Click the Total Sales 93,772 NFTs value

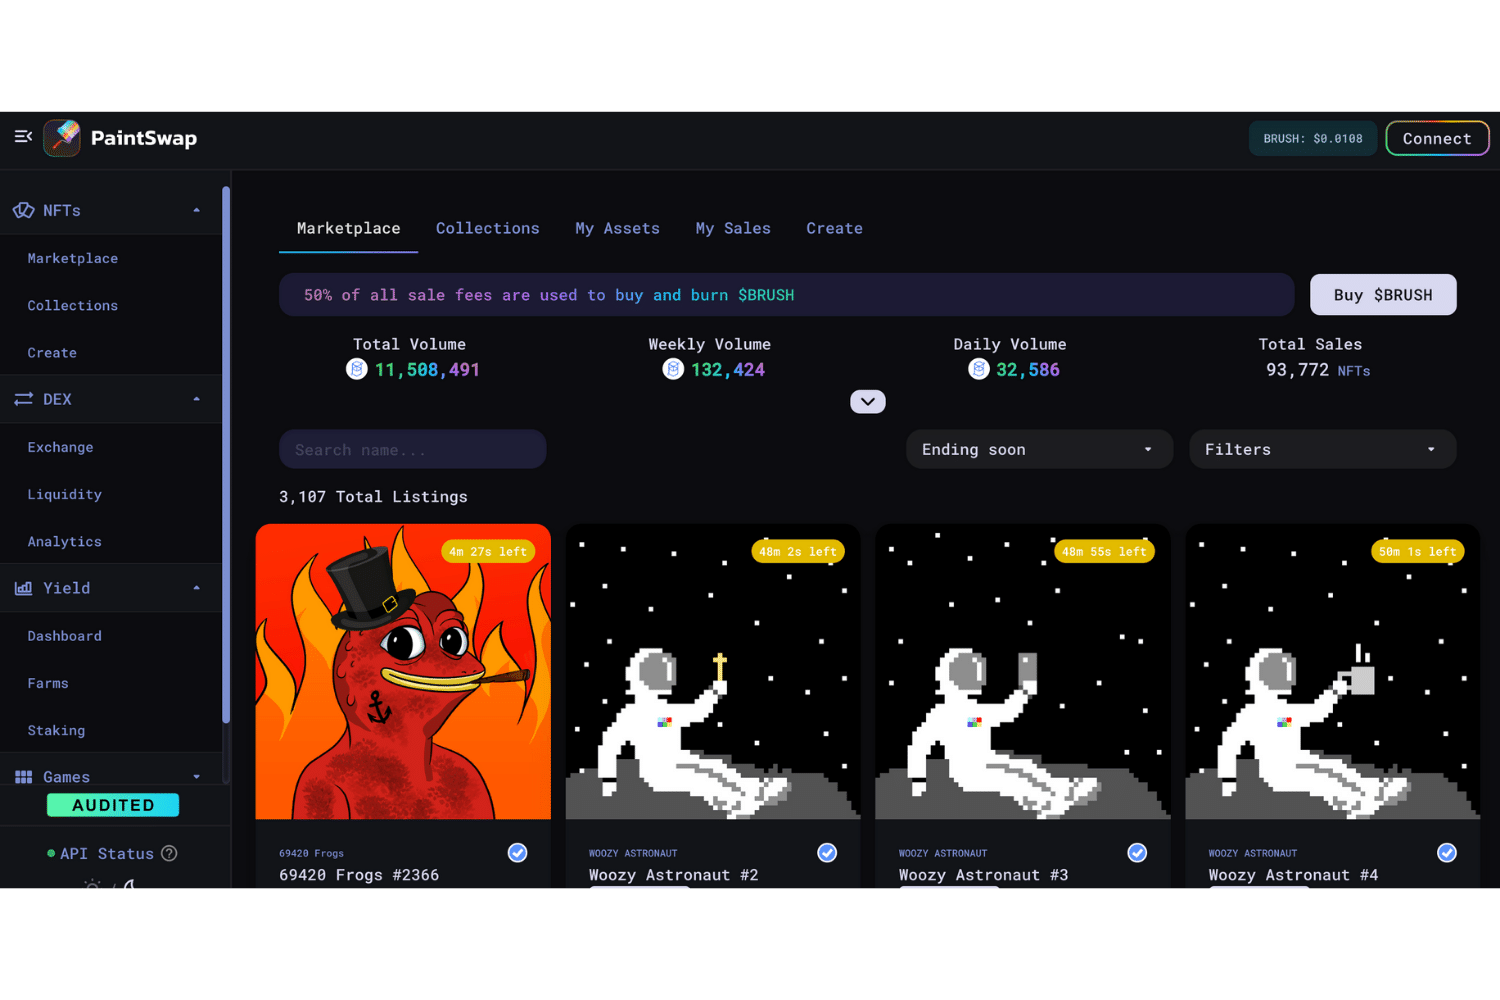1318,369
